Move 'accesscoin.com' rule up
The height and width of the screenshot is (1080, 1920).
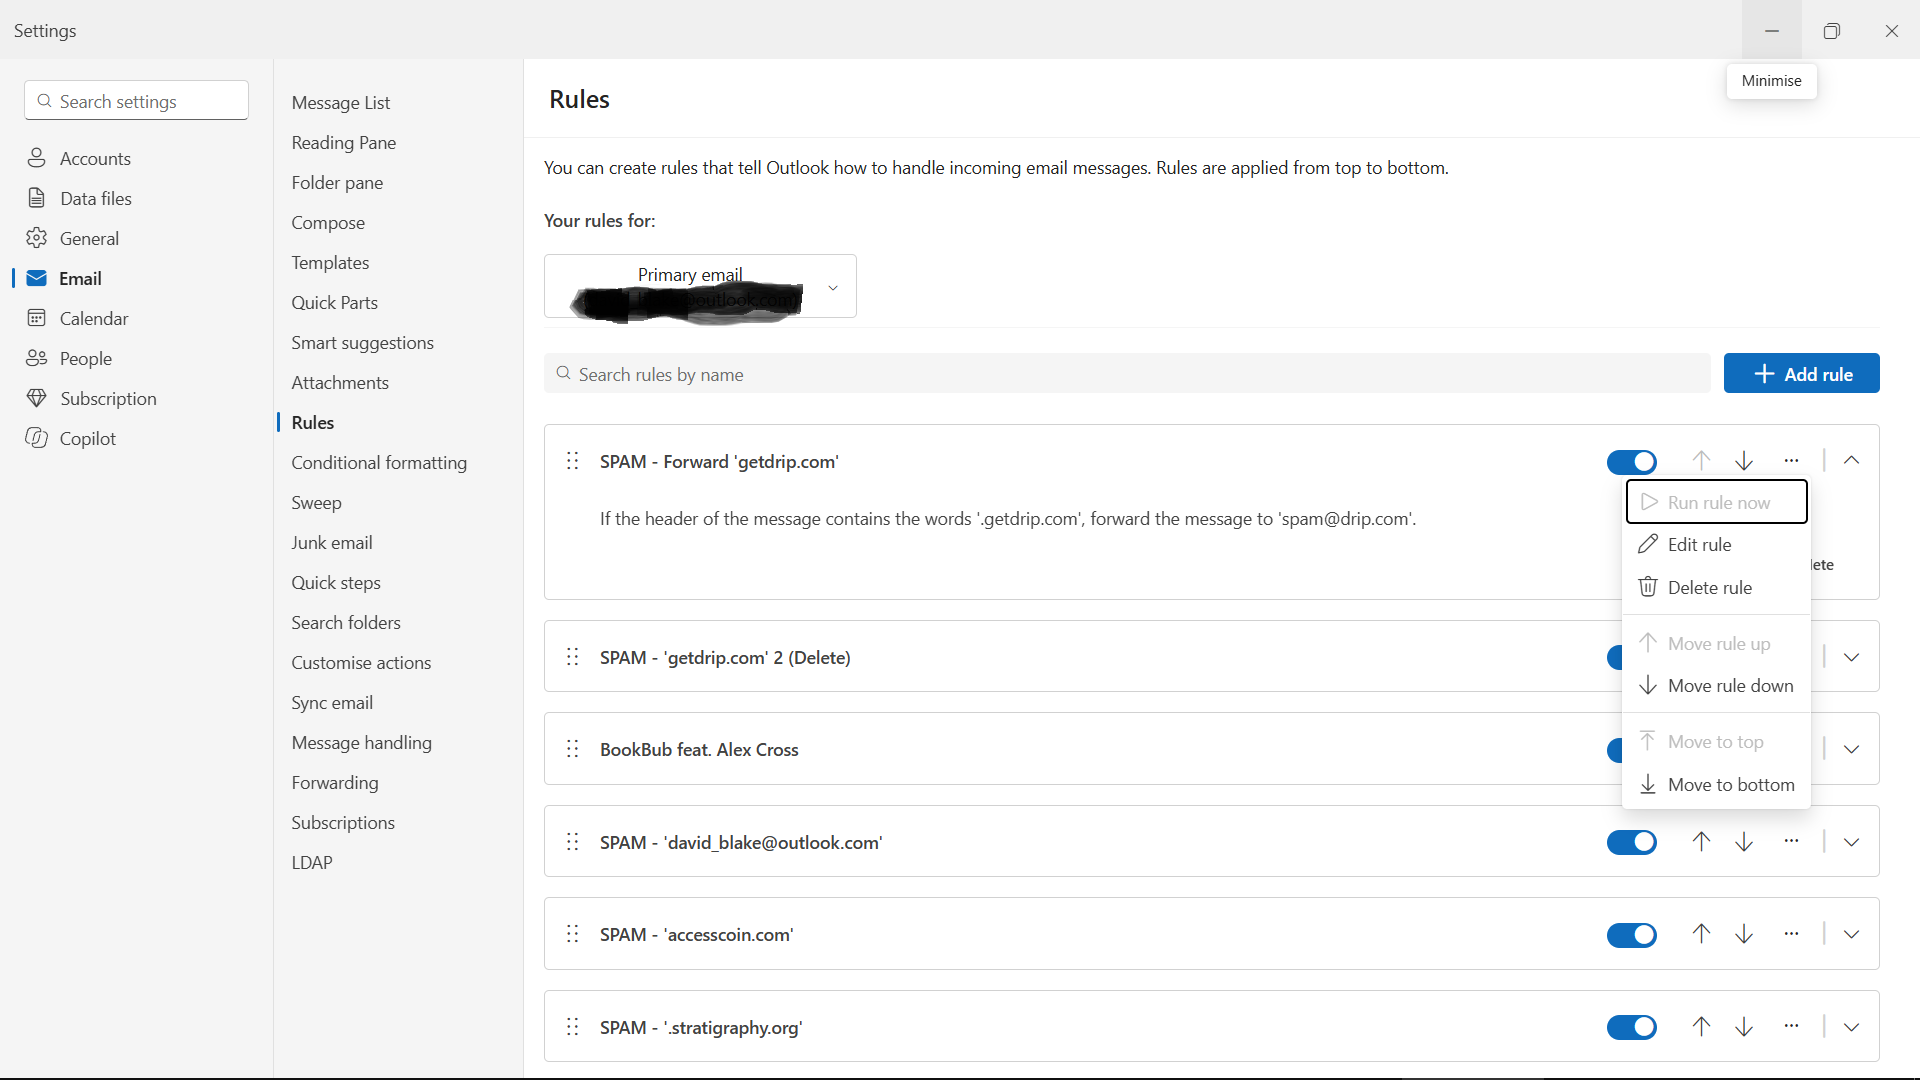point(1701,934)
